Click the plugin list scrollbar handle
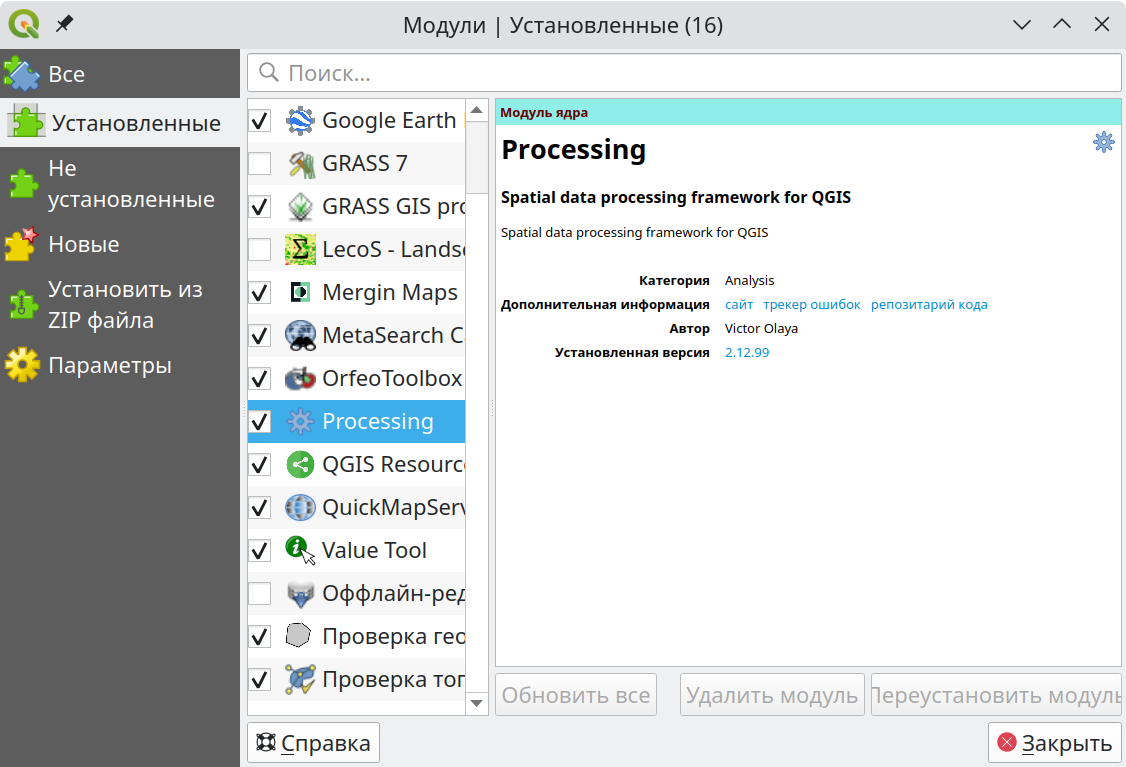 click(x=476, y=157)
